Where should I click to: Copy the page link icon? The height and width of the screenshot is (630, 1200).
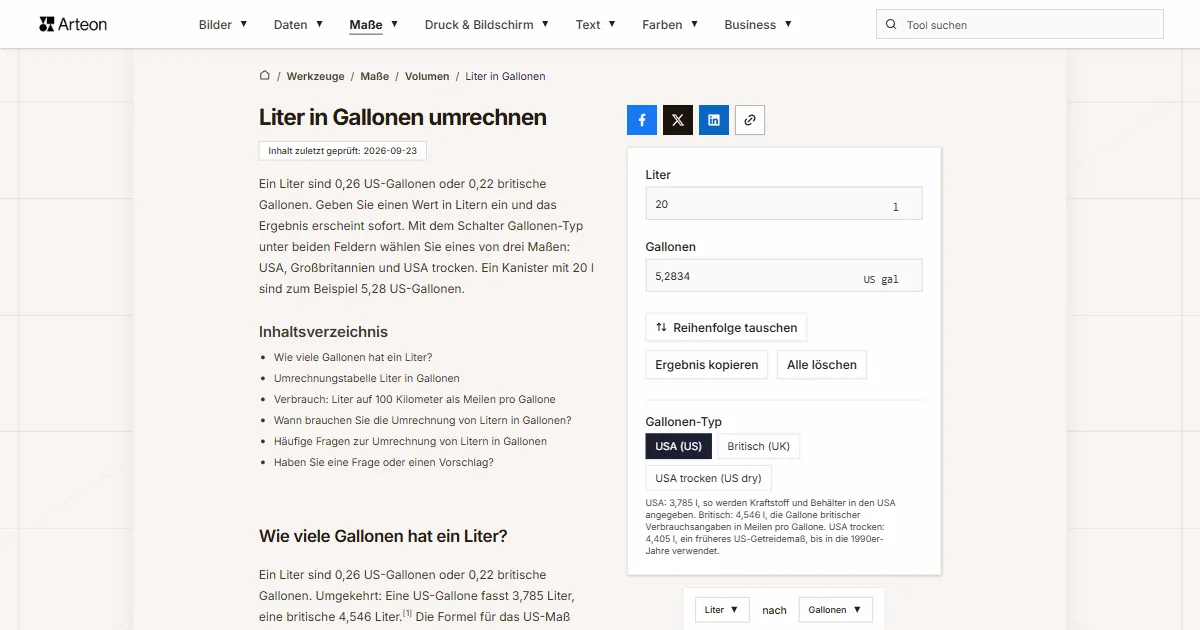pyautogui.click(x=750, y=120)
